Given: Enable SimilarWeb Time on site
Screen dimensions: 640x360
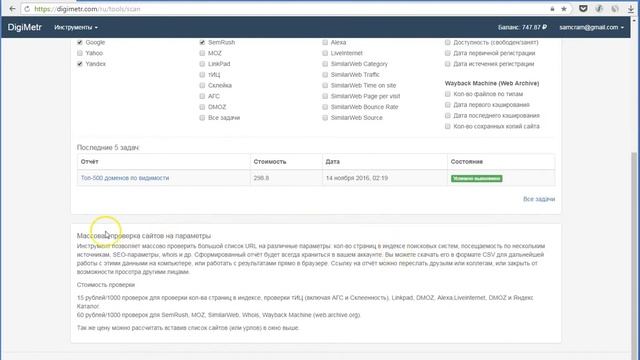Looking at the screenshot, I should 325,85.
